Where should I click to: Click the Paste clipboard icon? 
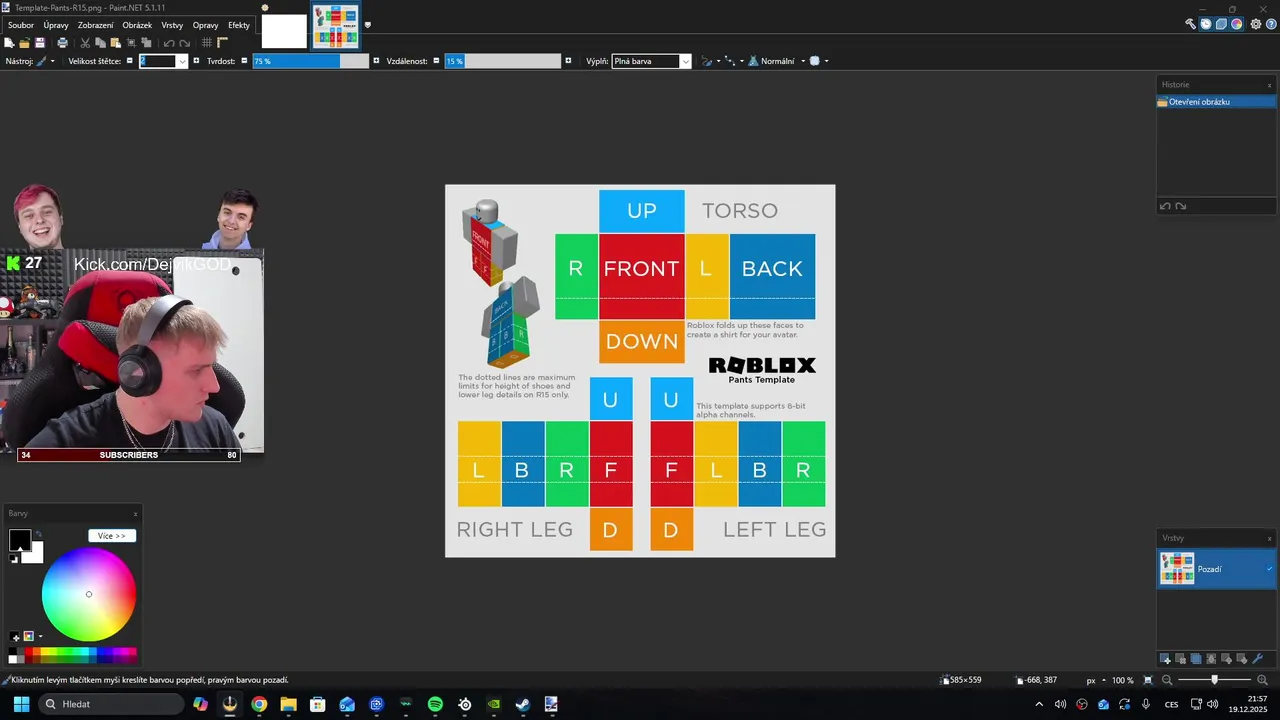point(116,43)
